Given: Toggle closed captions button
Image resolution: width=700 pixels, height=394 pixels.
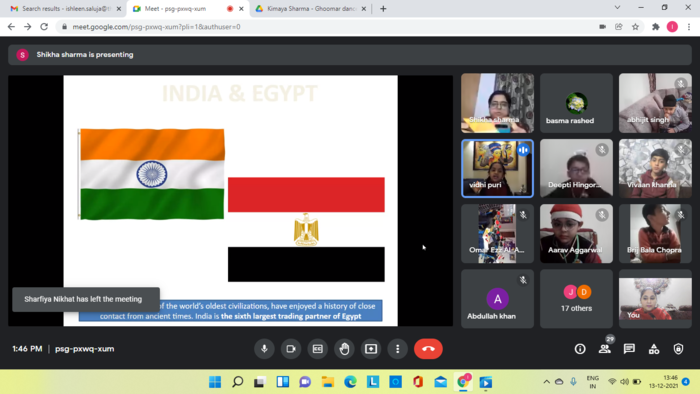Looking at the screenshot, I should pos(317,349).
